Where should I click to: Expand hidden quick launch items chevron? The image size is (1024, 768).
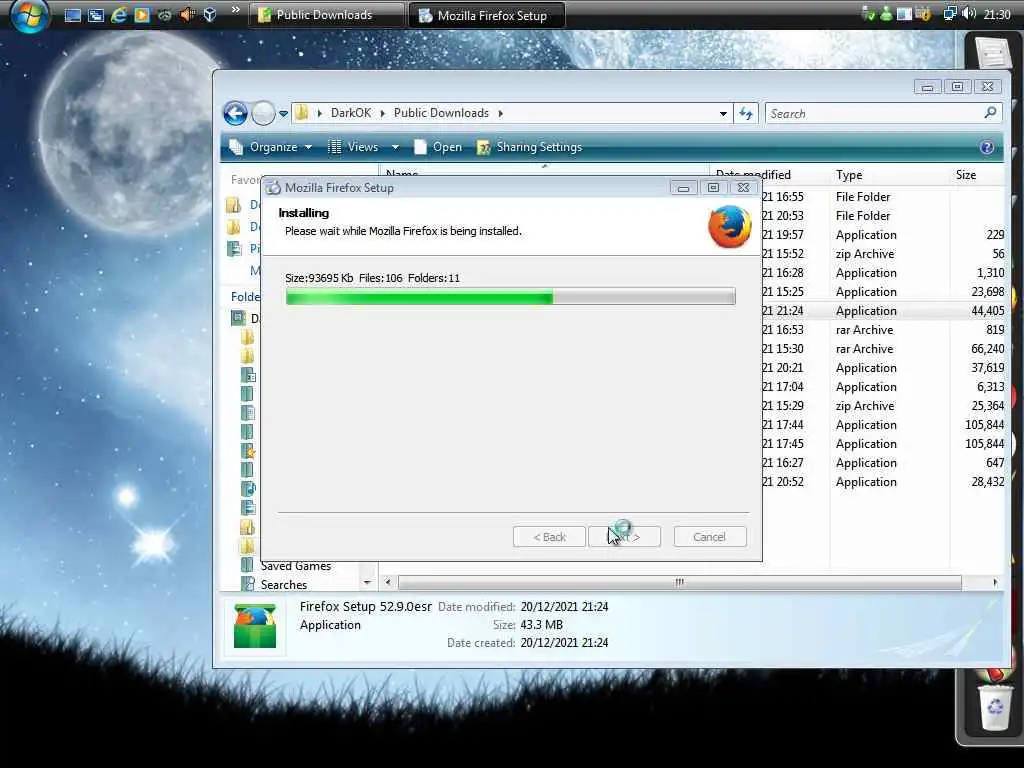click(236, 10)
